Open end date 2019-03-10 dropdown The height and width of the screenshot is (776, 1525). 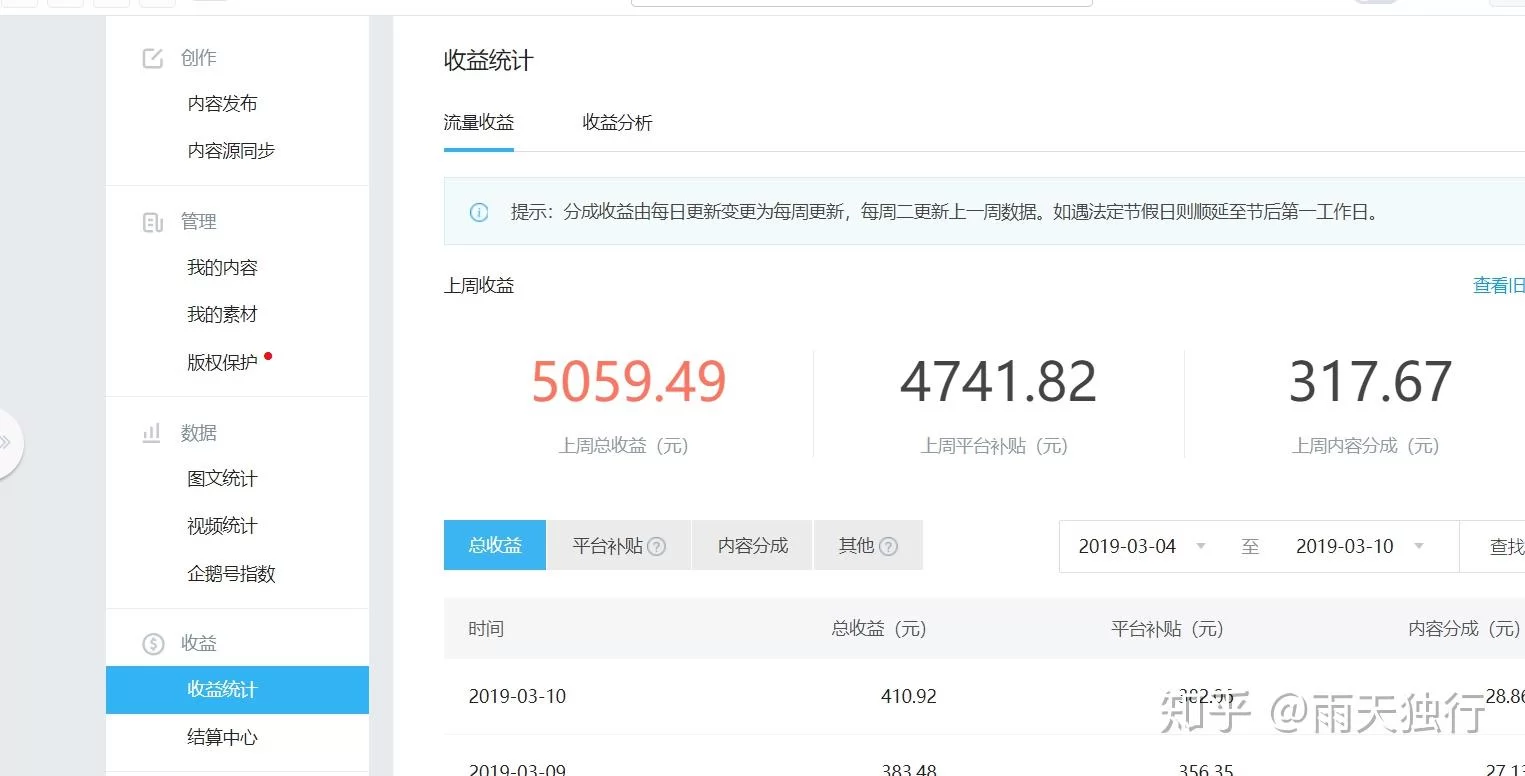(x=1418, y=546)
